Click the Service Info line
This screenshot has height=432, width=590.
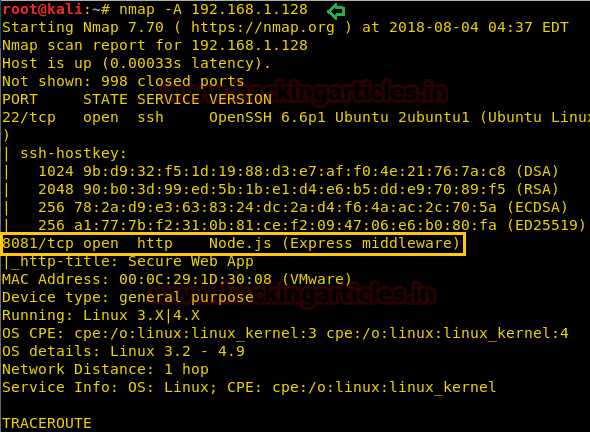pyautogui.click(x=249, y=388)
